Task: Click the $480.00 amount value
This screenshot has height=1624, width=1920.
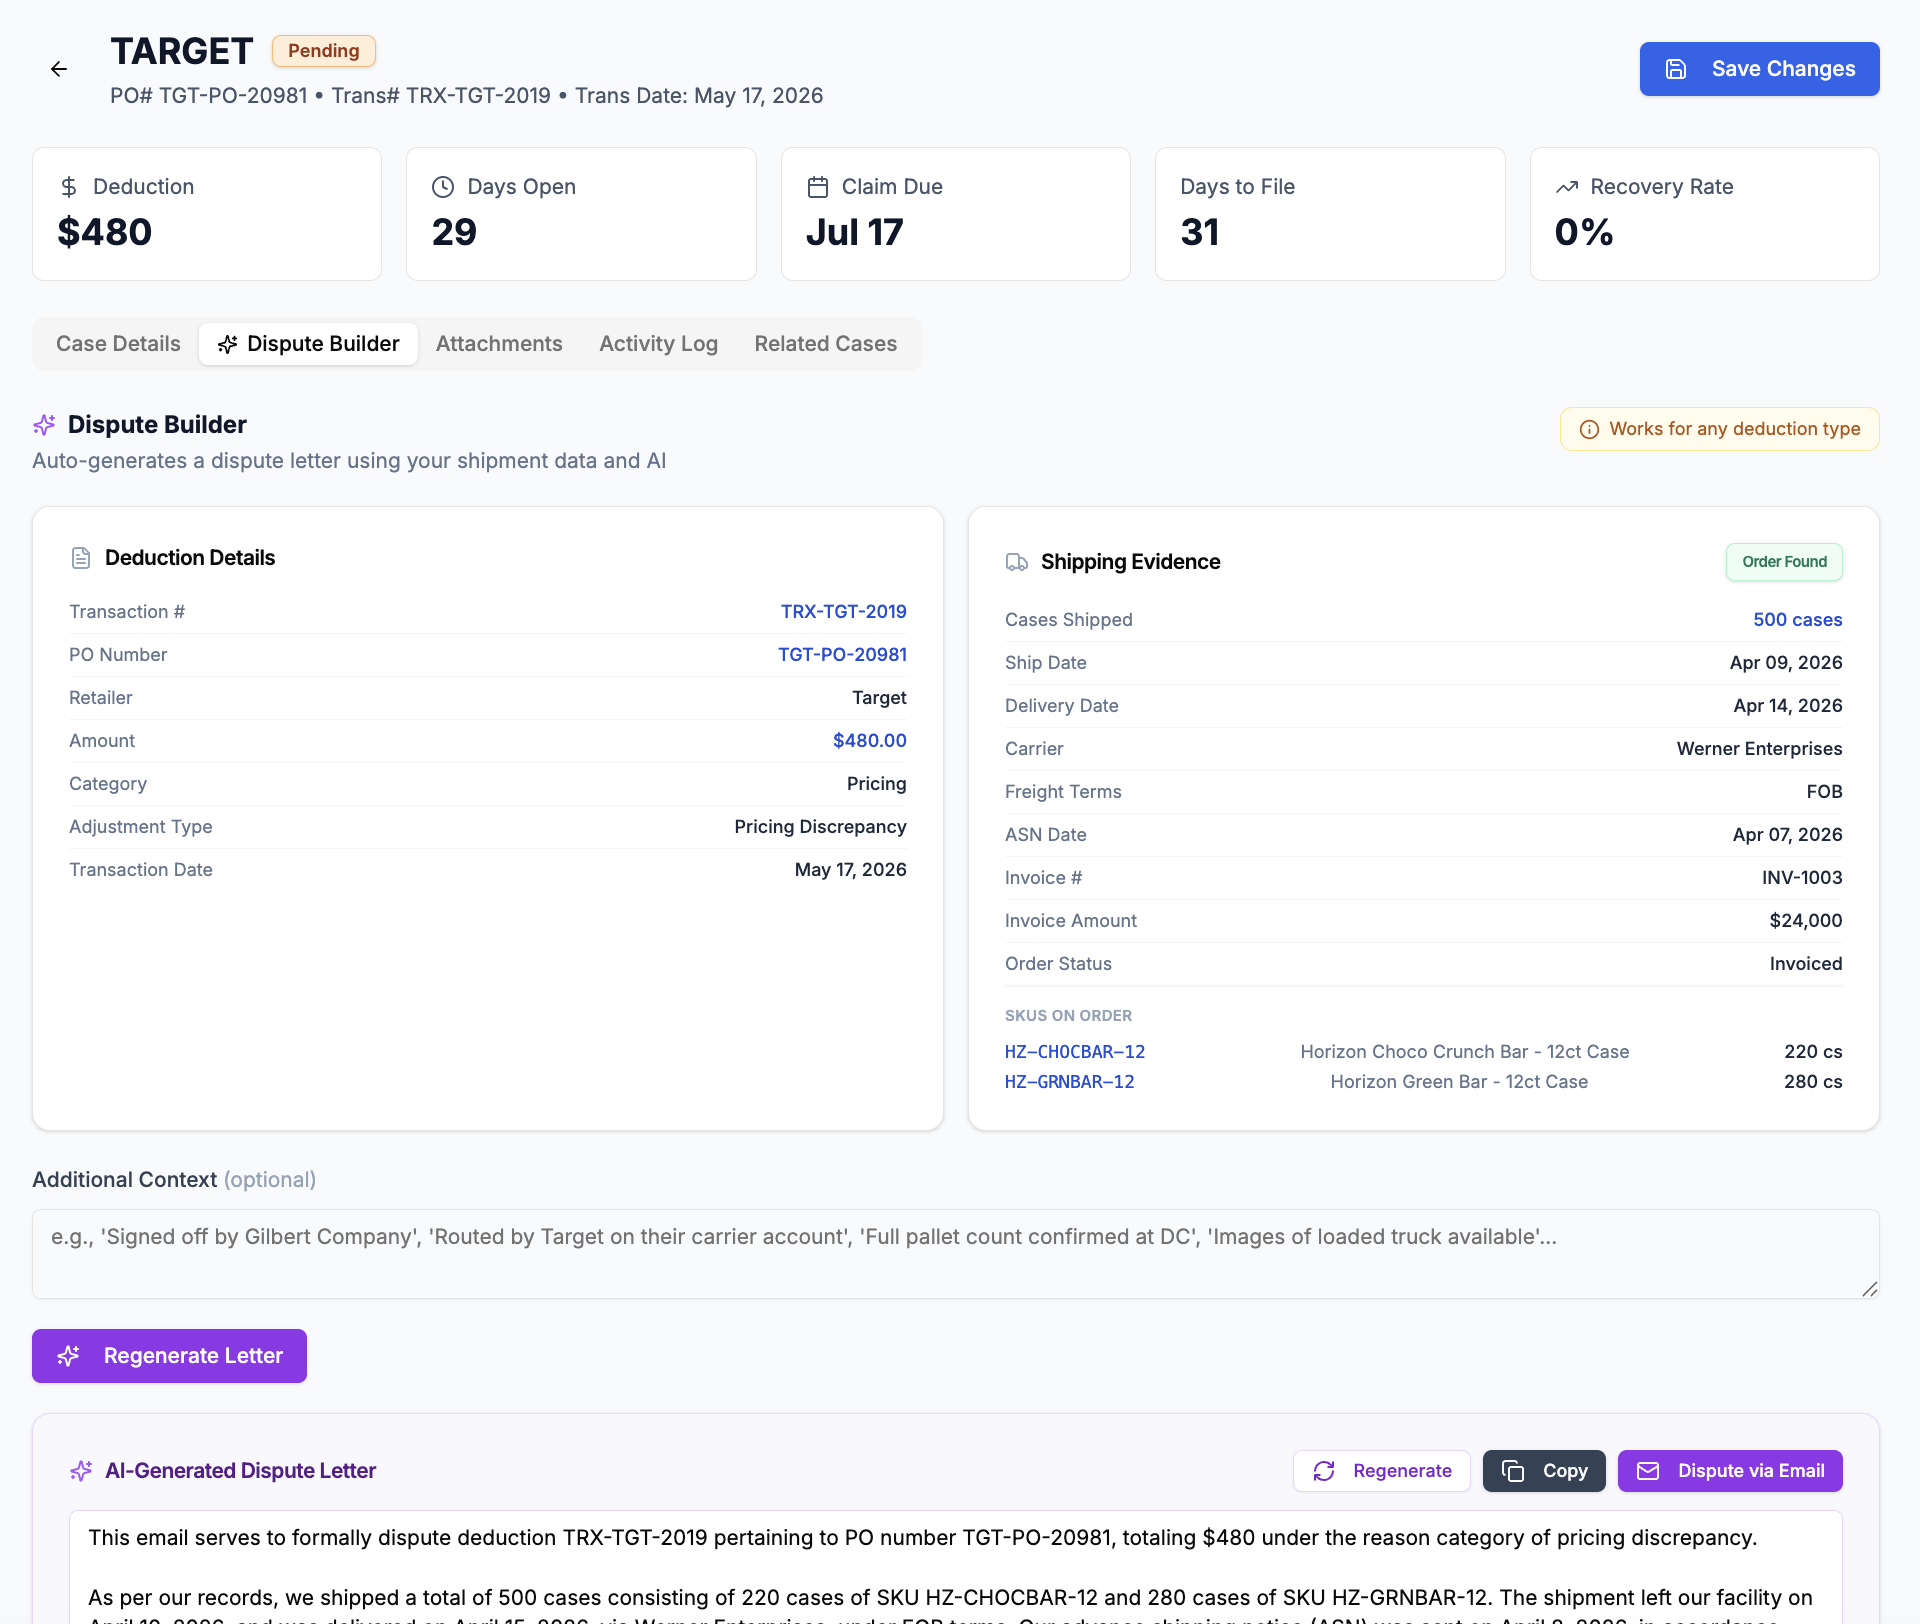Action: (869, 741)
